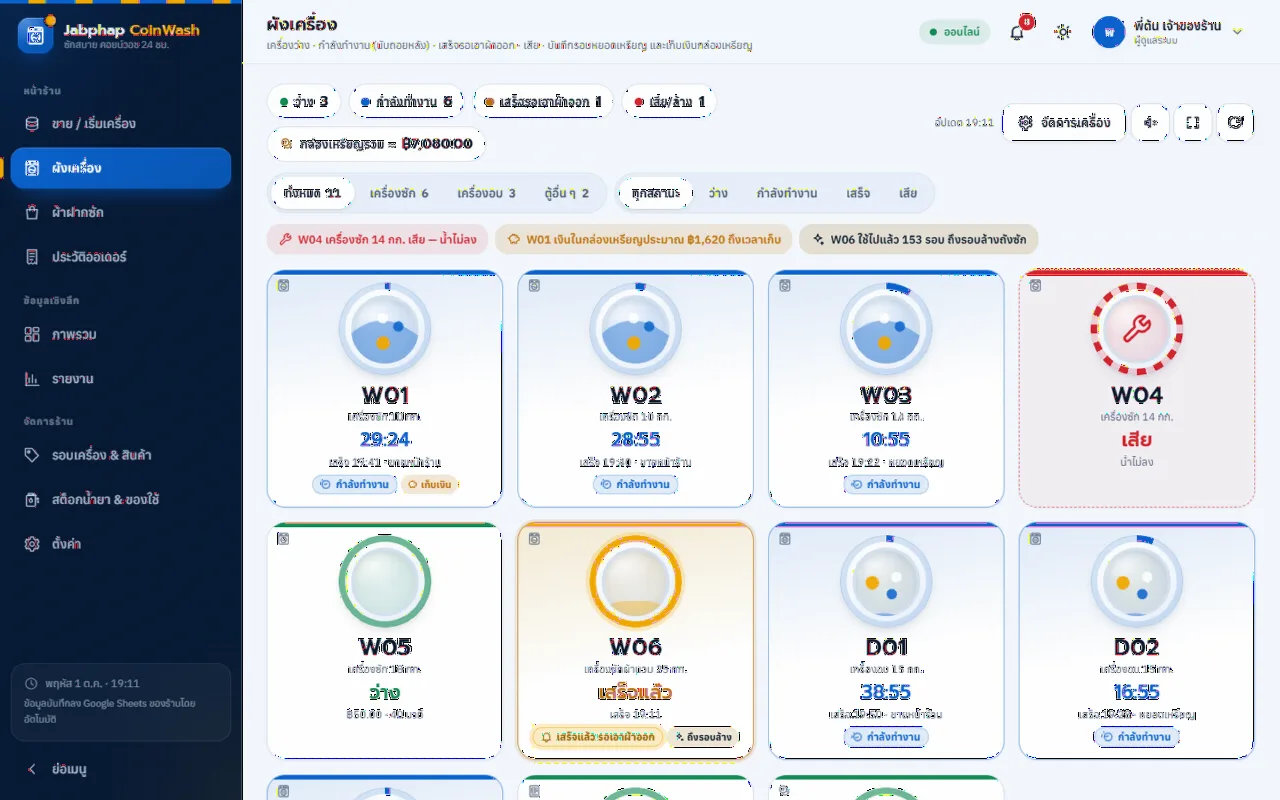
Task: Open ผ้าฝากซัก from the sidebar
Action: (121, 212)
